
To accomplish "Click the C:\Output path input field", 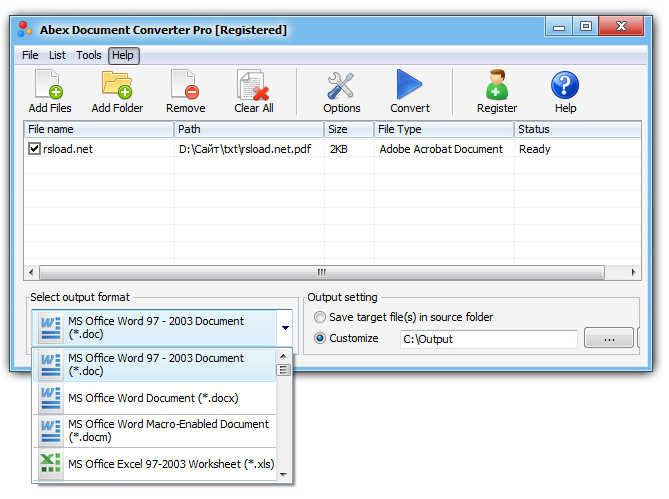I will tap(489, 339).
